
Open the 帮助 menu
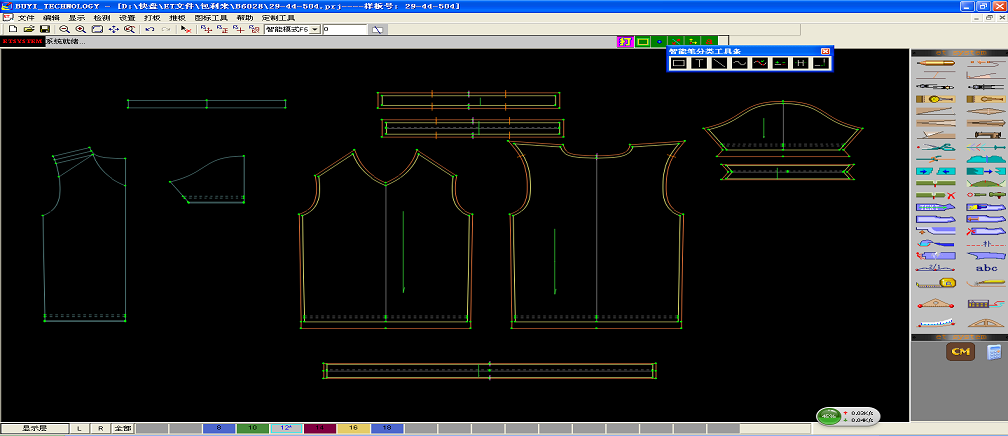[244, 18]
